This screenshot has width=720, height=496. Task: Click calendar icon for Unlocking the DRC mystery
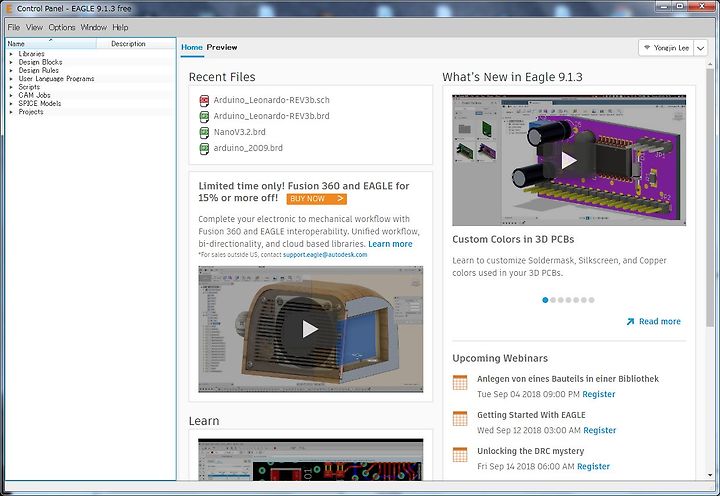coord(460,454)
